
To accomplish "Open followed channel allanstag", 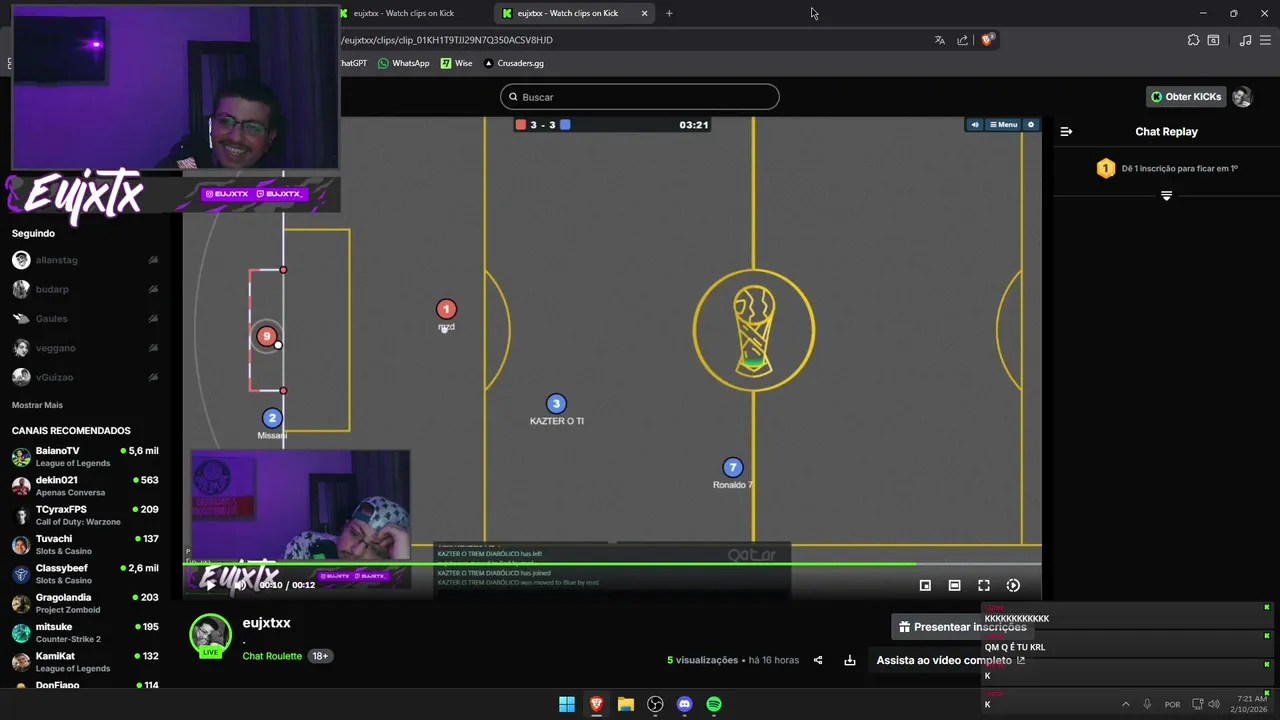I will click(x=85, y=260).
